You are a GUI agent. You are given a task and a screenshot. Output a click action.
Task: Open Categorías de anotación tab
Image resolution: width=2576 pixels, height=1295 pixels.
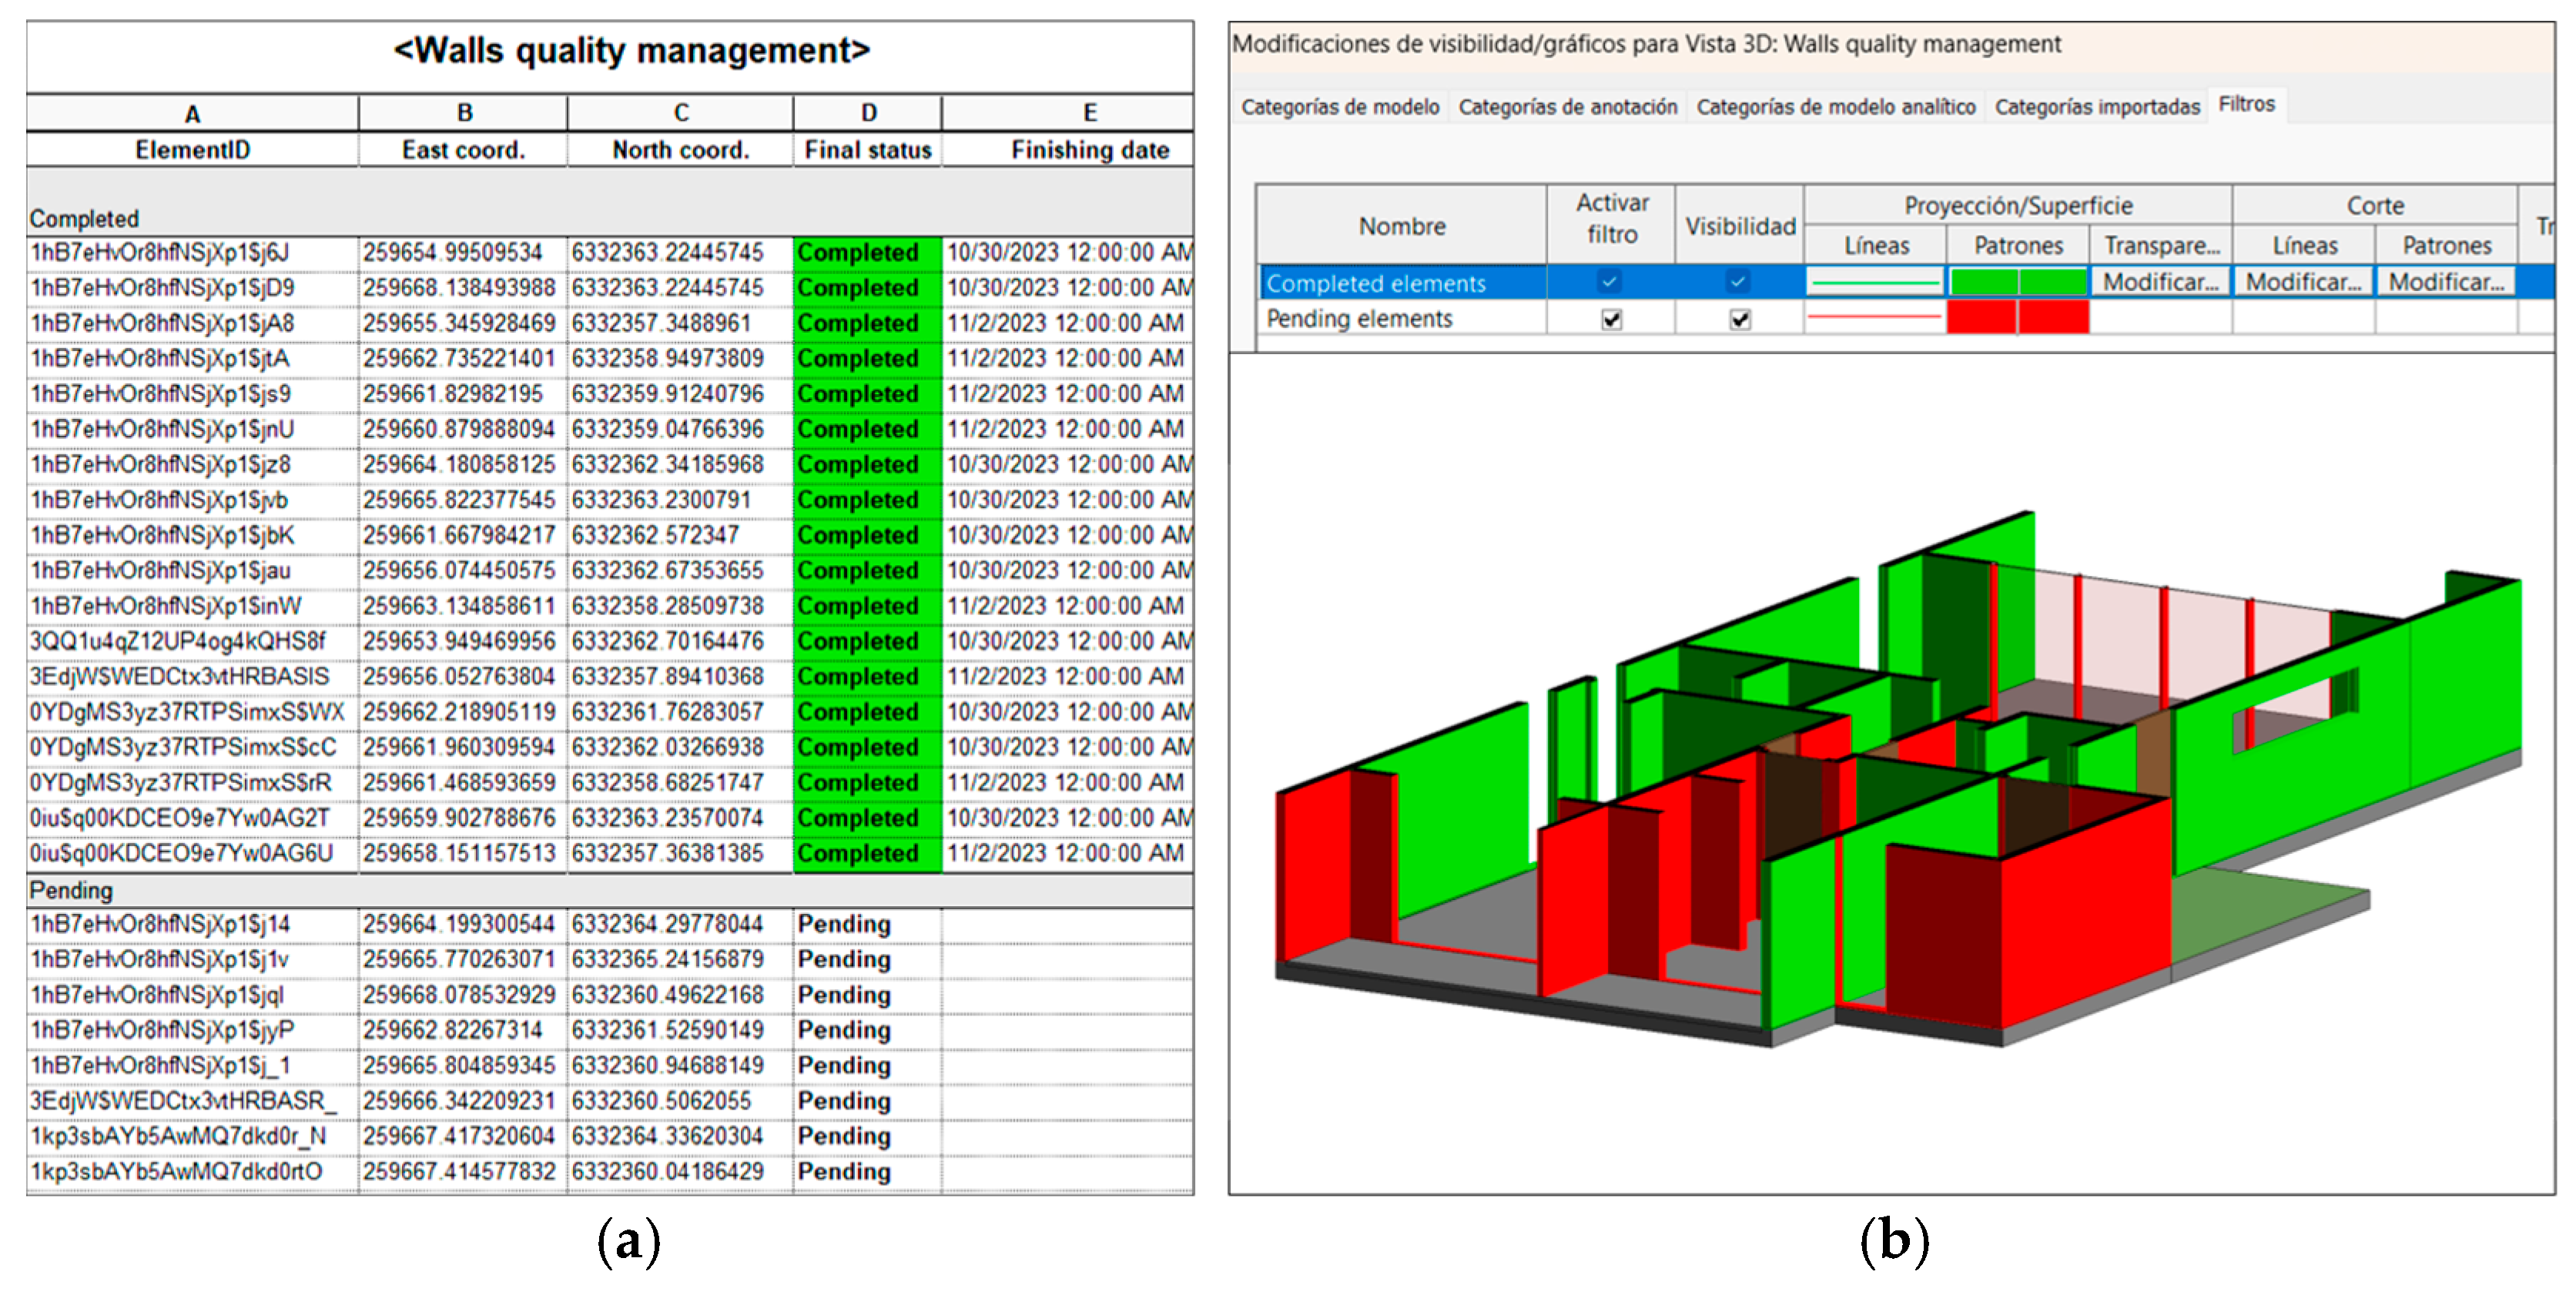click(1567, 107)
